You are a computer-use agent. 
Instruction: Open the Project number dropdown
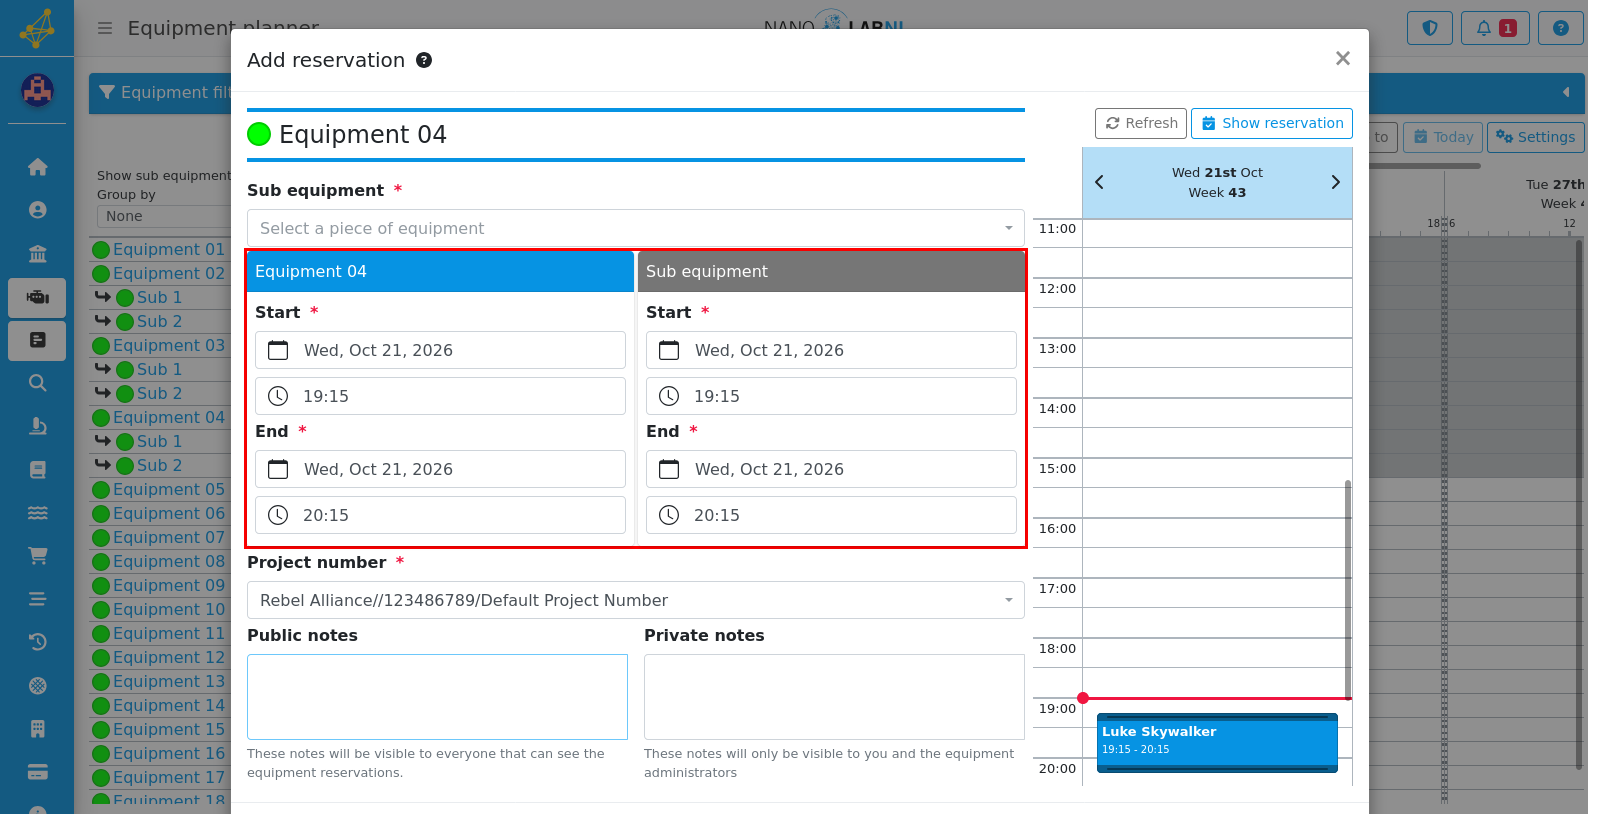636,600
